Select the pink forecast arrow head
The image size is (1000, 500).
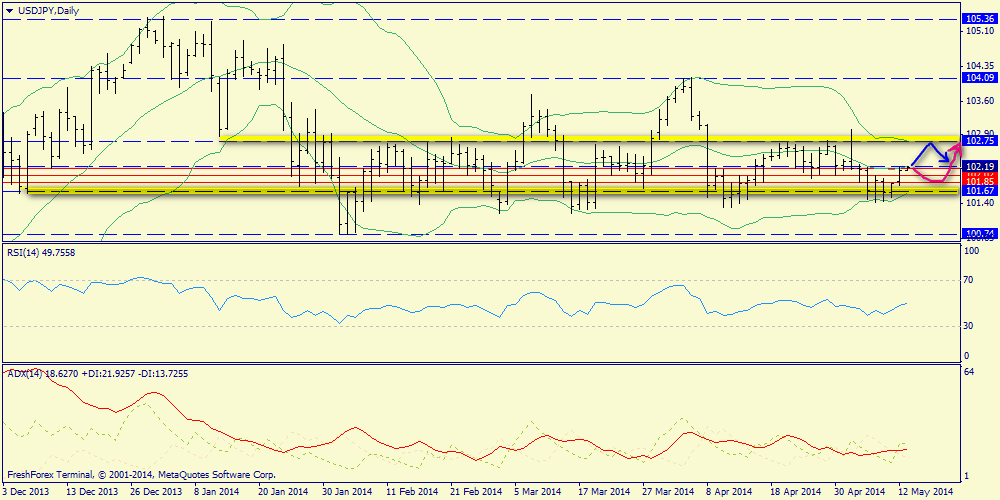pos(957,150)
